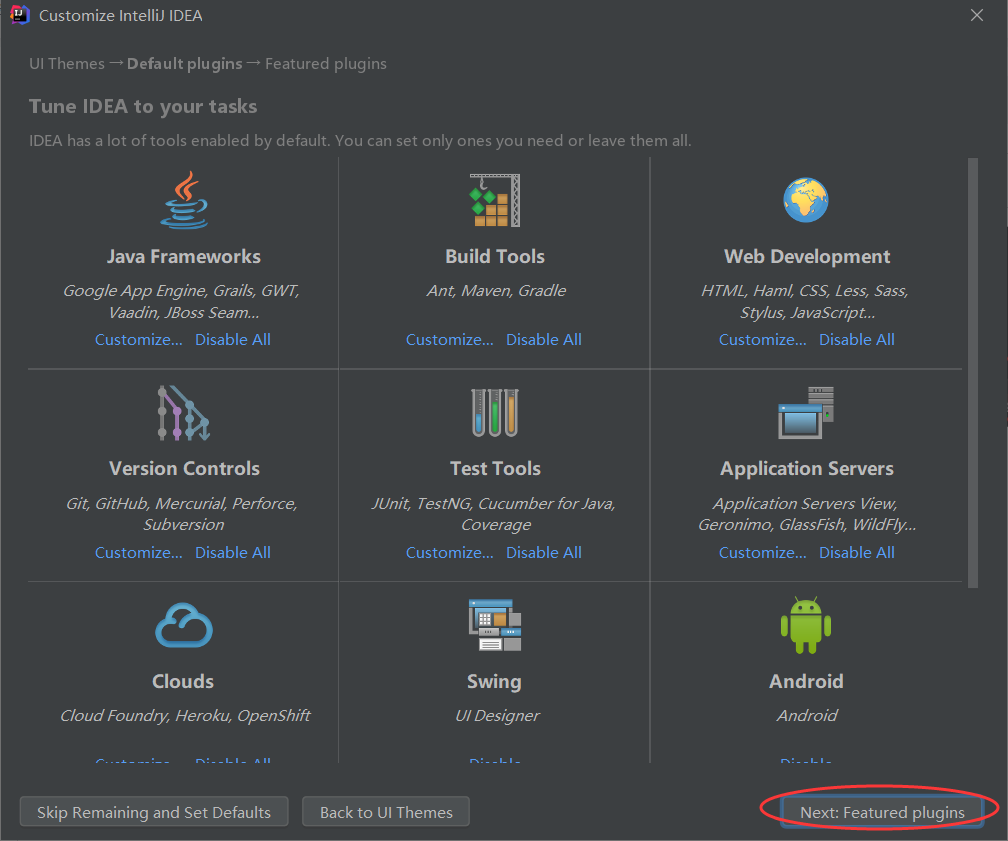Click 'Ant, Maven, Gradle' description

tap(496, 291)
